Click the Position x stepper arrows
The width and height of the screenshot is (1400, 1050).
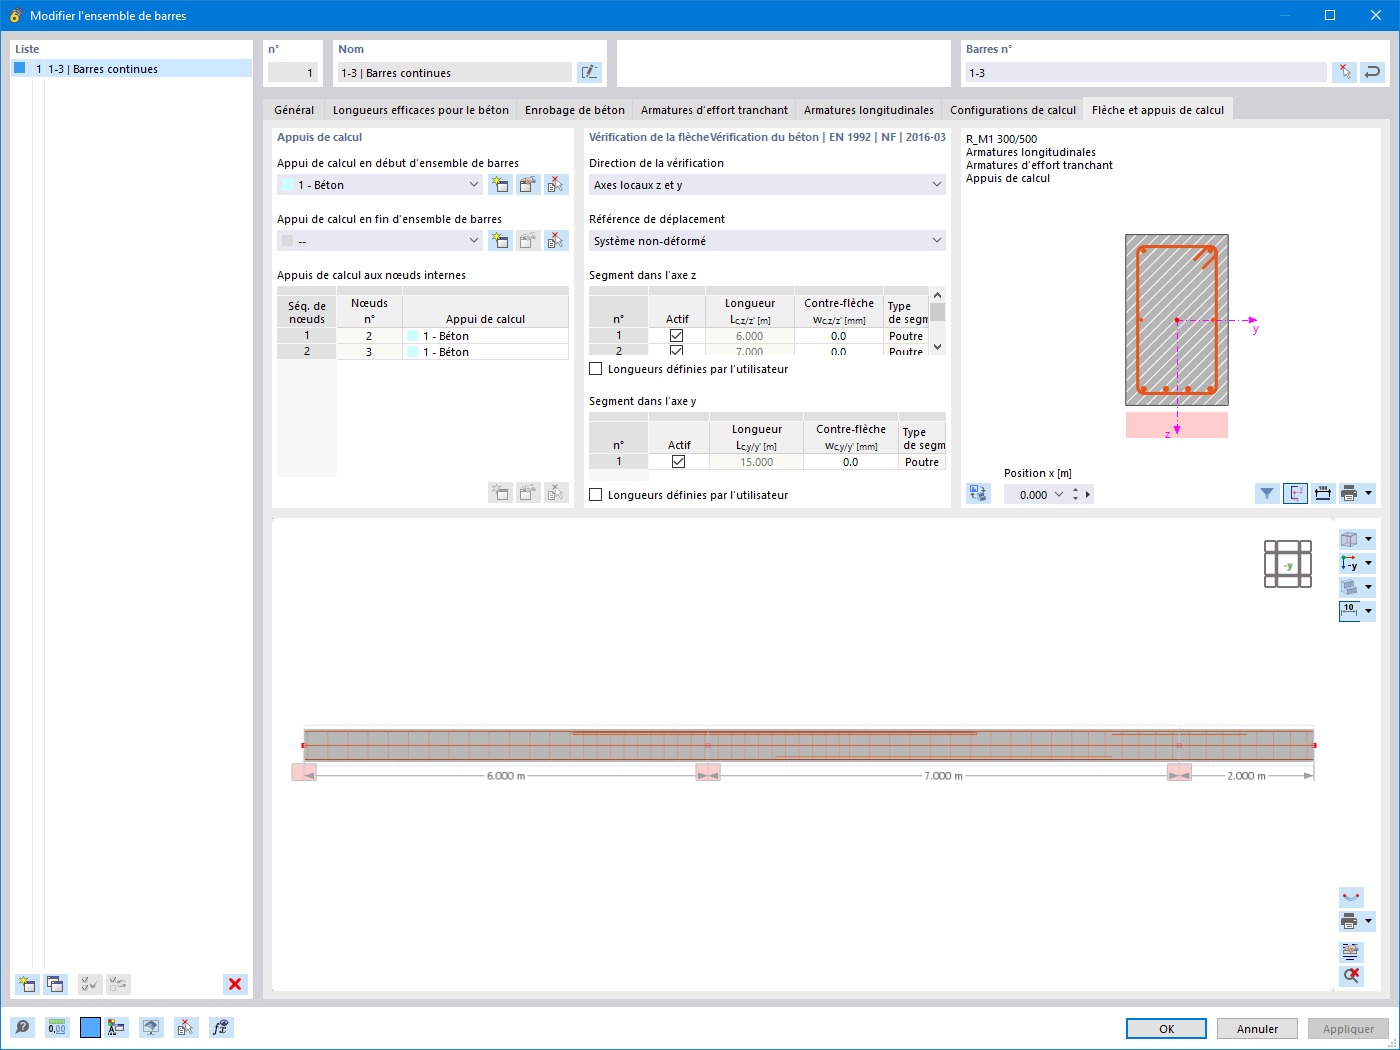pyautogui.click(x=1076, y=494)
